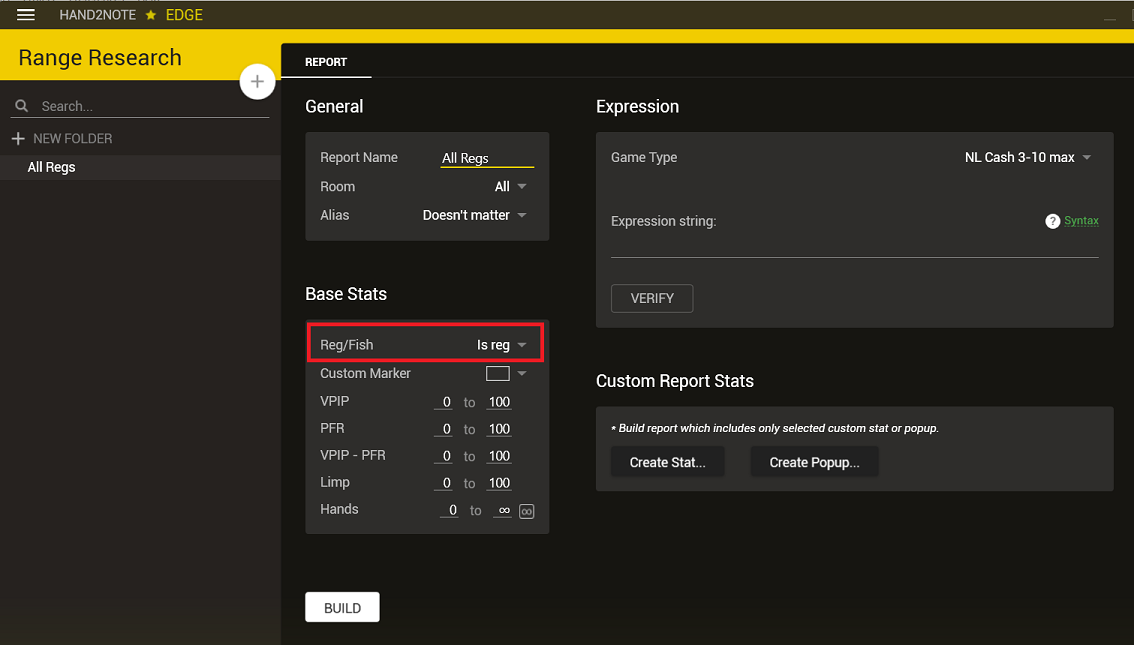Click the VERIFY button
Image resolution: width=1134 pixels, height=645 pixels.
[x=652, y=299]
